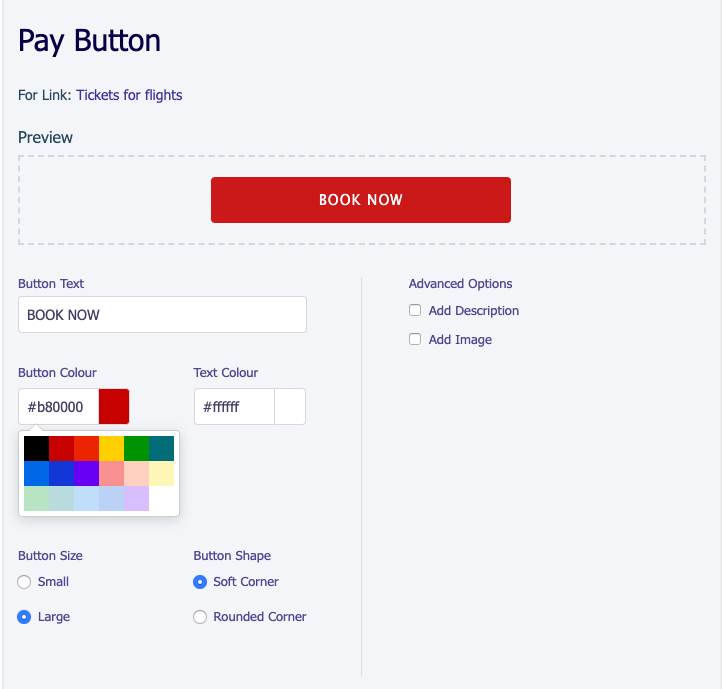Viewport: 723px width, 689px height.
Task: Tick the Add Image checkbox
Action: [415, 340]
